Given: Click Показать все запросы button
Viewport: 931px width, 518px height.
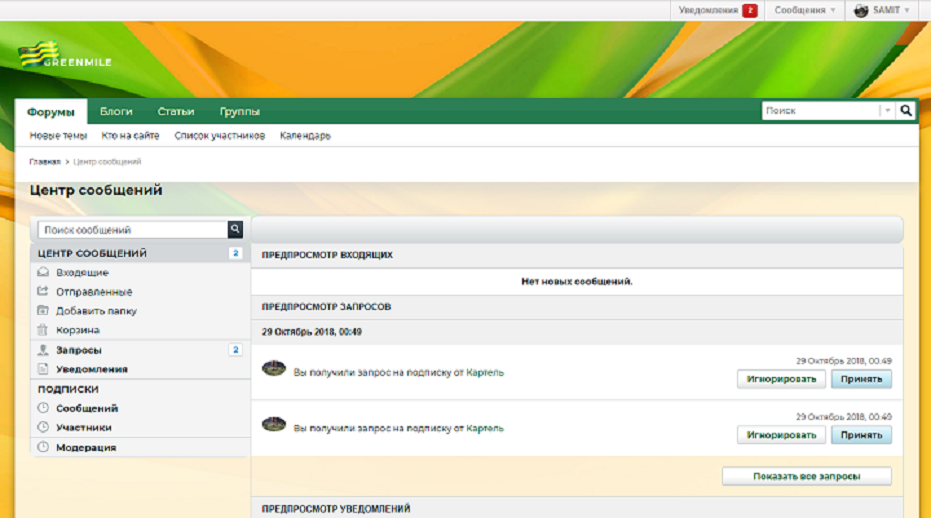Looking at the screenshot, I should [806, 476].
